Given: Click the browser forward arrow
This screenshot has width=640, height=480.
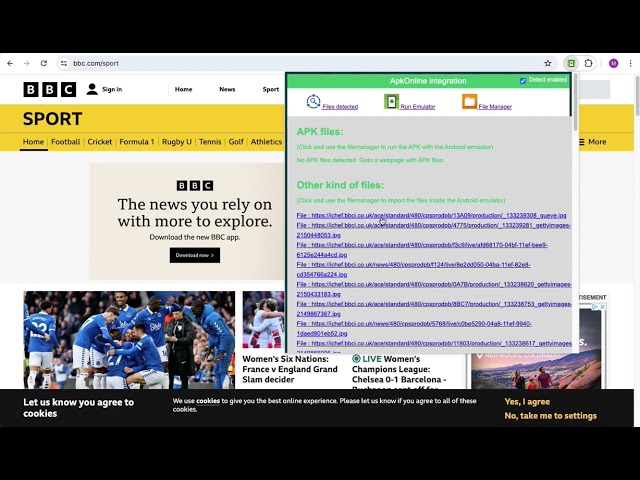Looking at the screenshot, I should point(27,63).
